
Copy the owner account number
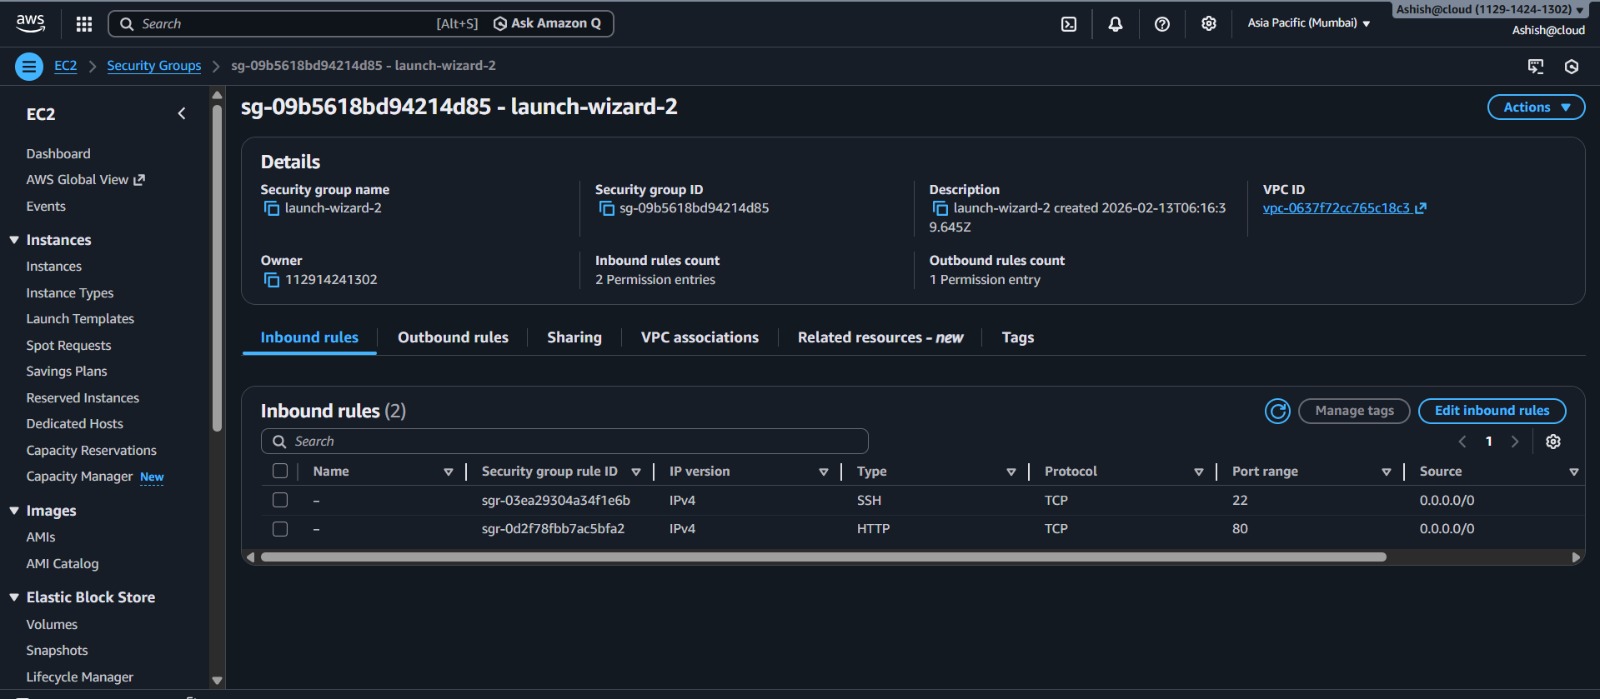click(271, 280)
